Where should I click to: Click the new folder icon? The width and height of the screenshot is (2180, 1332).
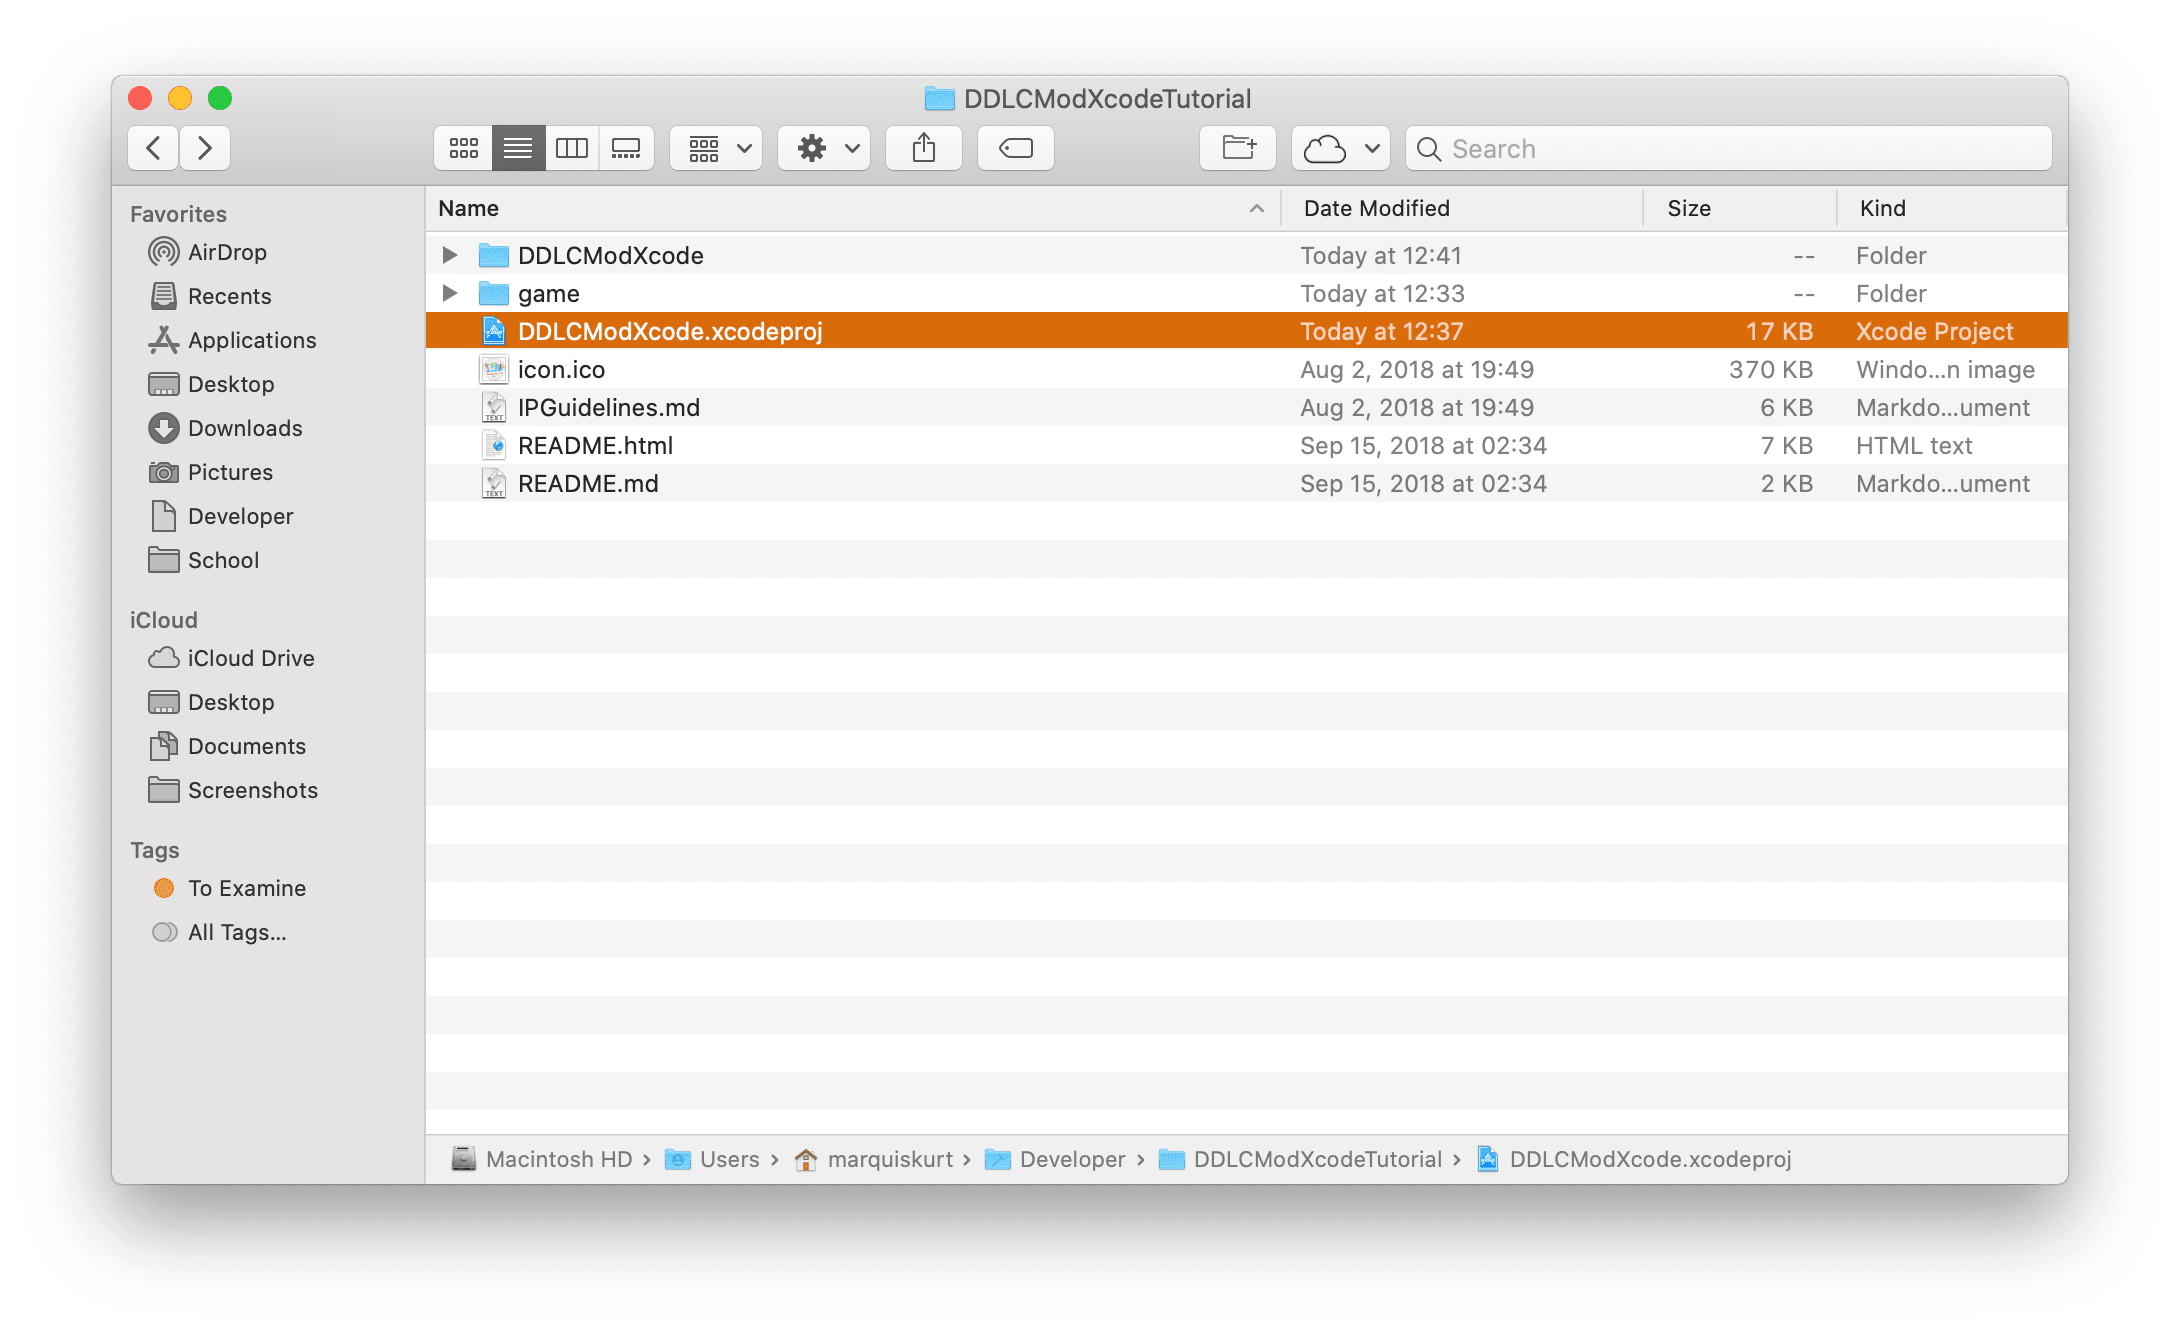(1238, 148)
